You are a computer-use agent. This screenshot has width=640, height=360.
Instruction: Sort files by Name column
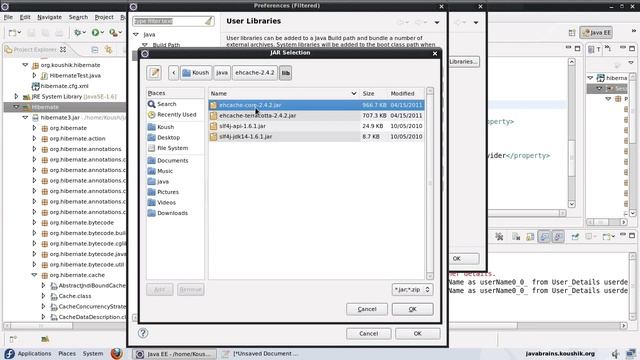tap(283, 93)
